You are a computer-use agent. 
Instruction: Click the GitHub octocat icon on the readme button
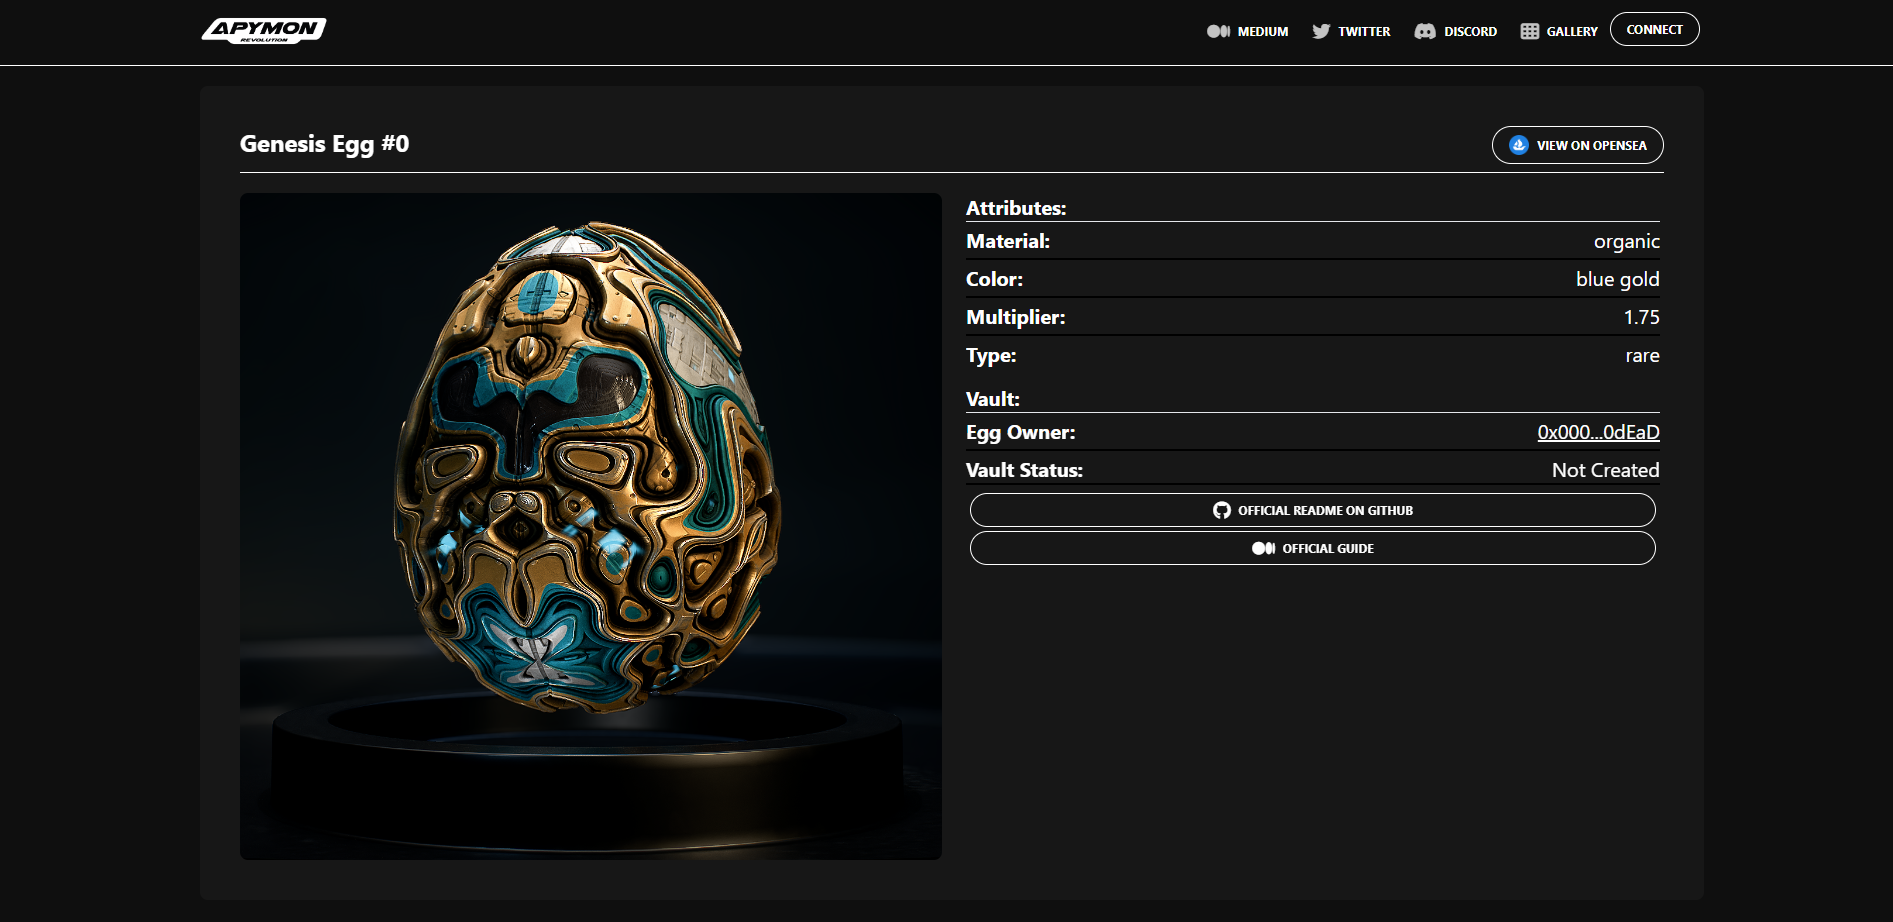1222,510
